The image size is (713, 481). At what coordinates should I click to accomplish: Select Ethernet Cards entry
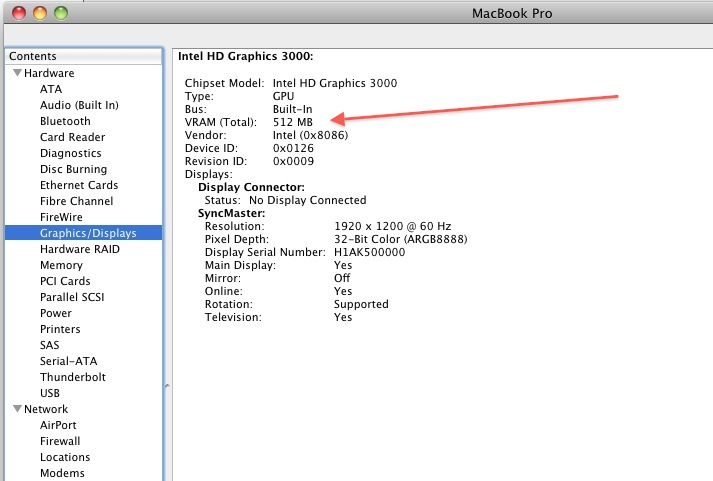point(79,185)
